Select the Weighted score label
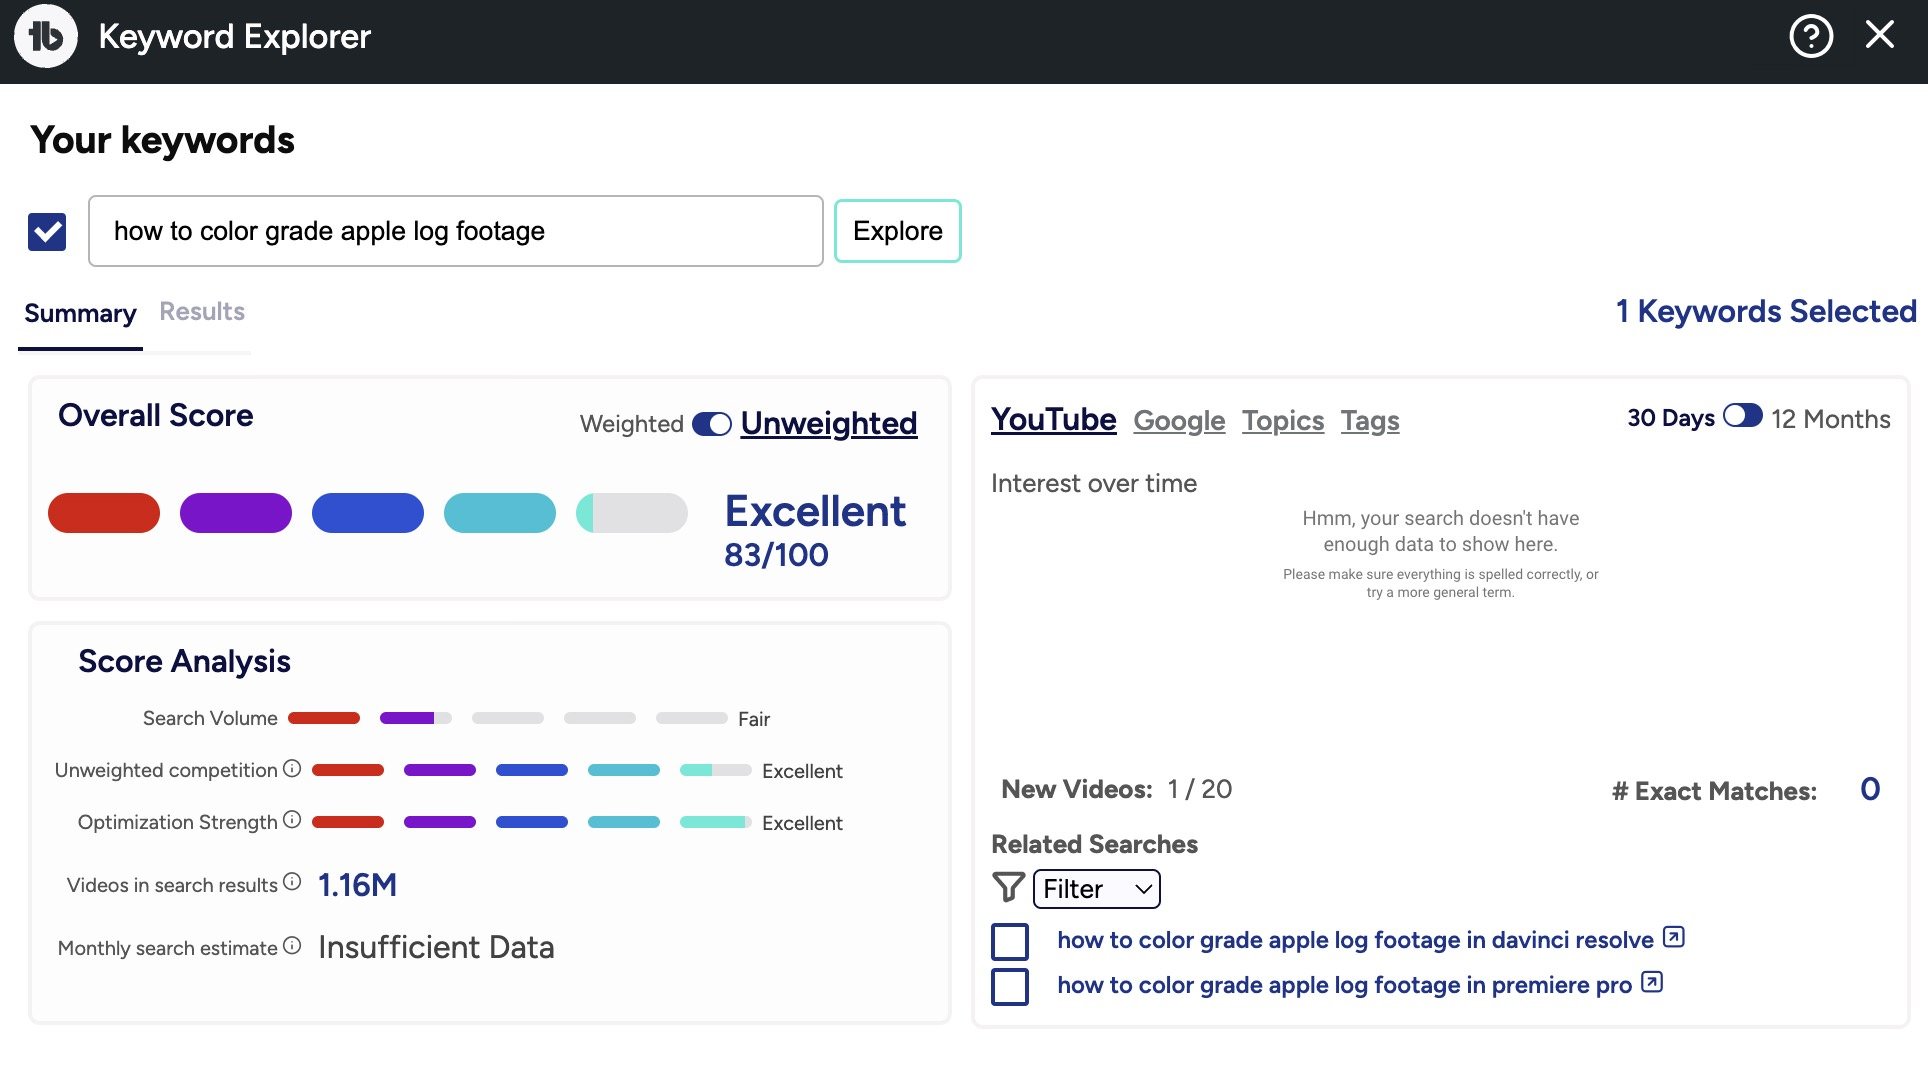The height and width of the screenshot is (1088, 1928). (632, 424)
